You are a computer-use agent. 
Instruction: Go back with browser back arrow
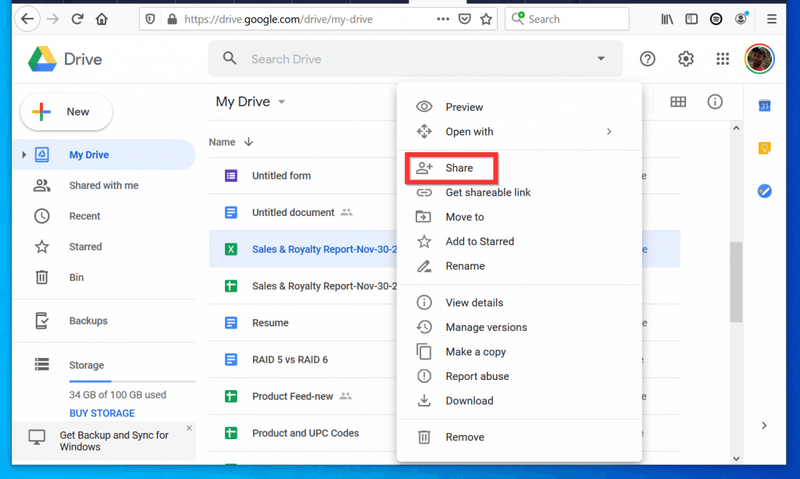27,19
